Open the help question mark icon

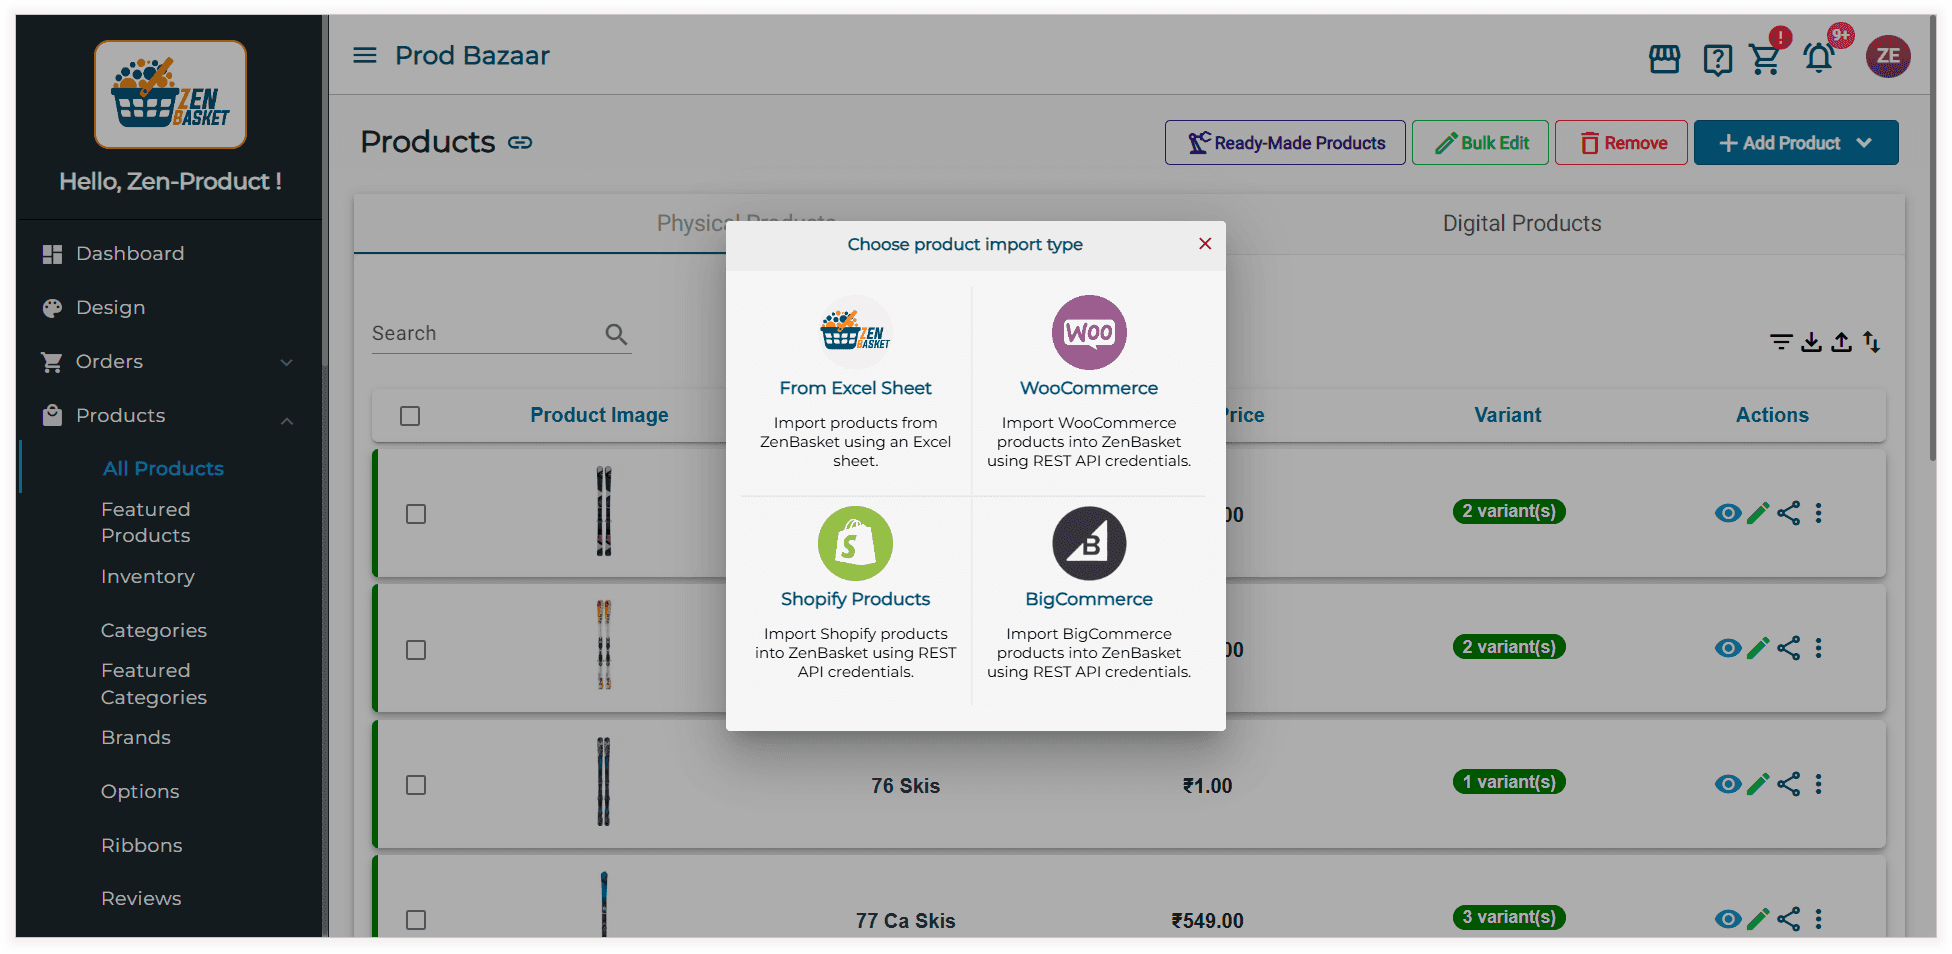click(x=1718, y=60)
